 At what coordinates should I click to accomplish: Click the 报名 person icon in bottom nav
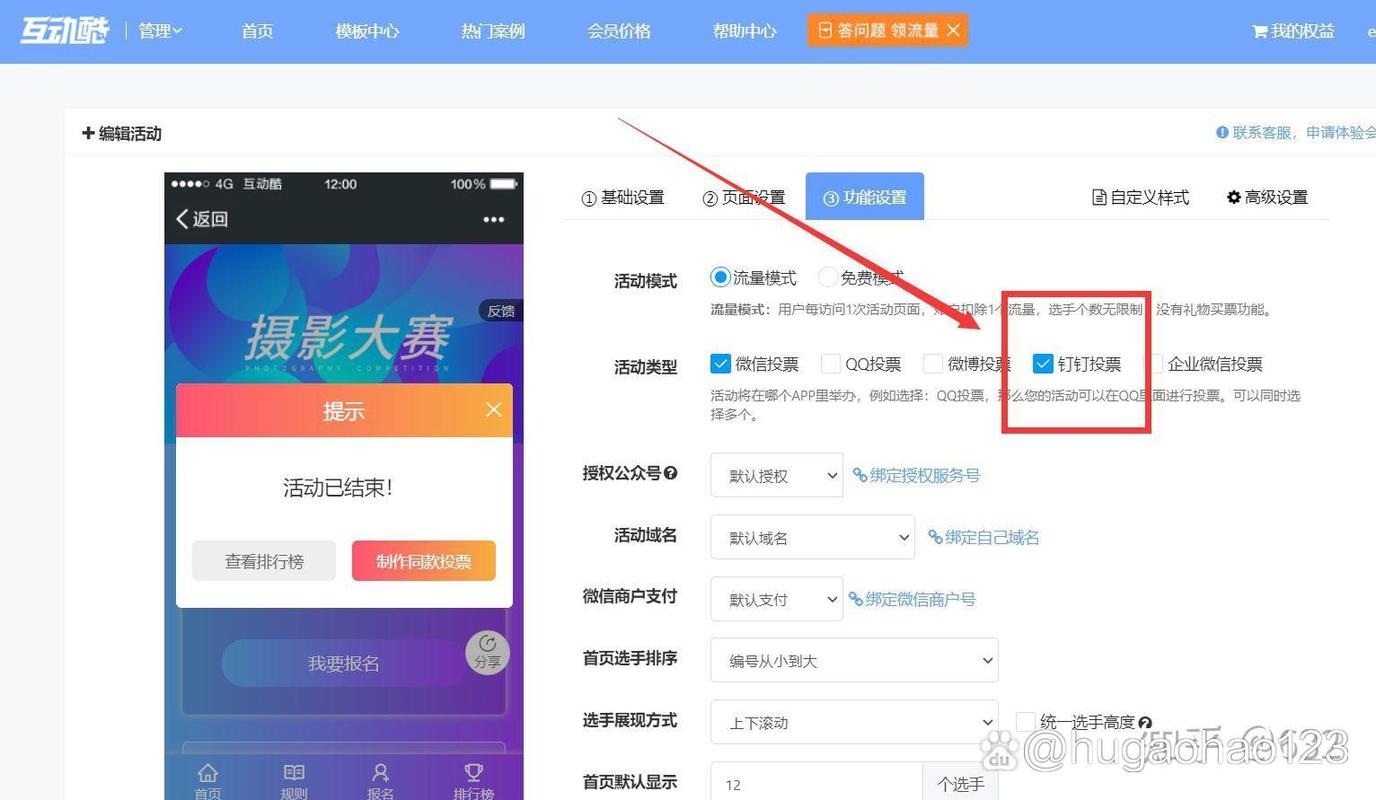pos(380,773)
